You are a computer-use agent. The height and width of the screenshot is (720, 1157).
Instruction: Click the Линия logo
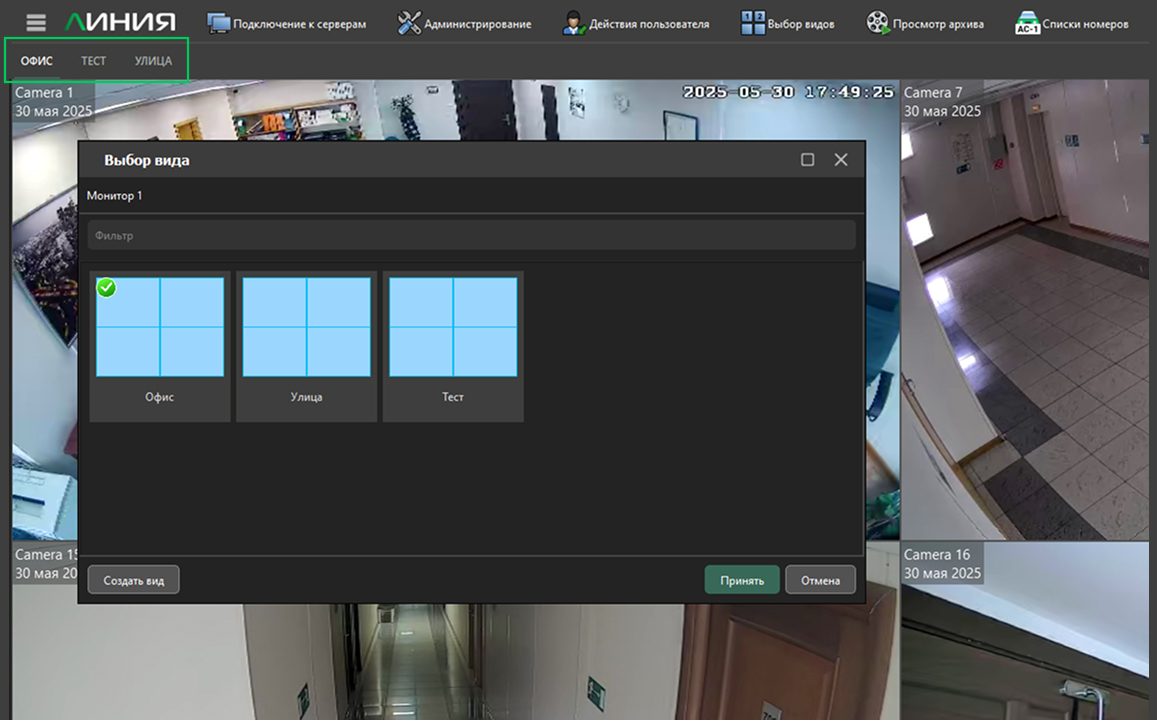pos(120,23)
